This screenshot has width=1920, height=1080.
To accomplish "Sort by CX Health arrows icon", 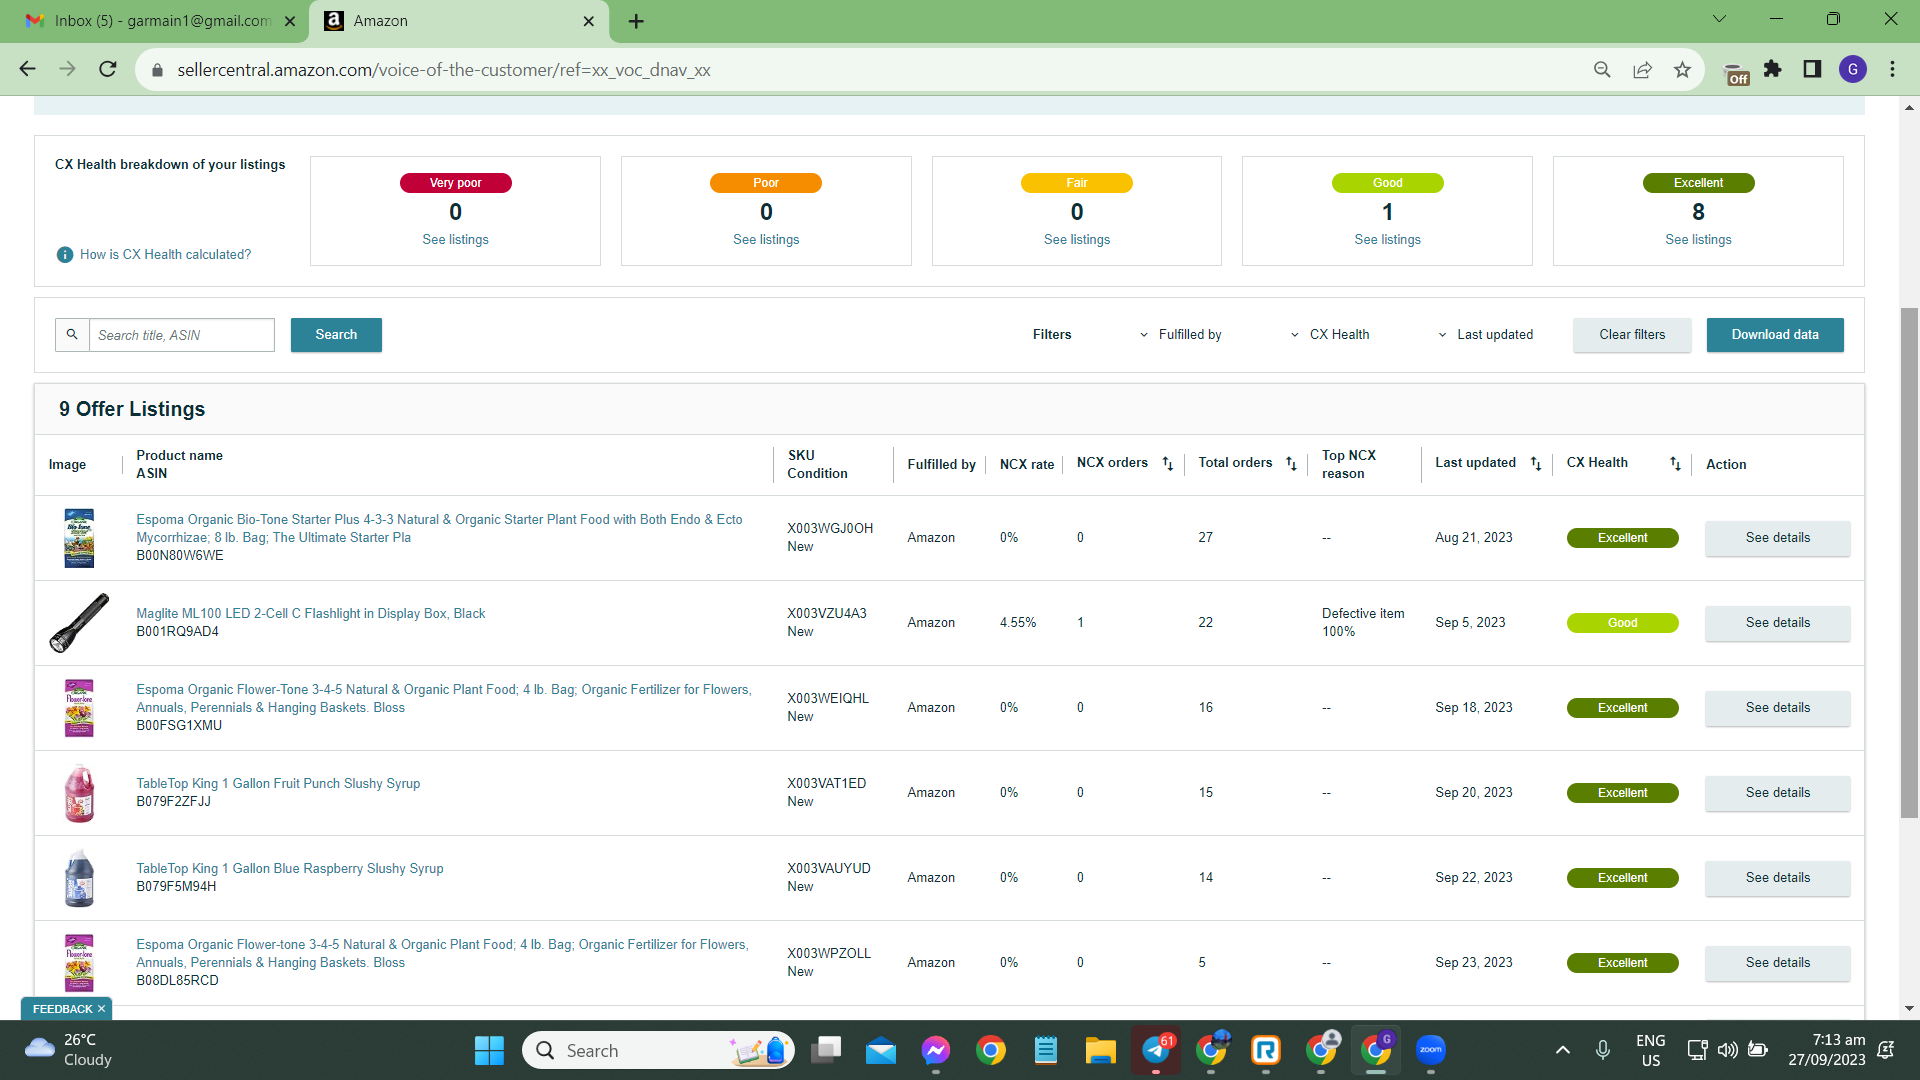I will [x=1675, y=464].
